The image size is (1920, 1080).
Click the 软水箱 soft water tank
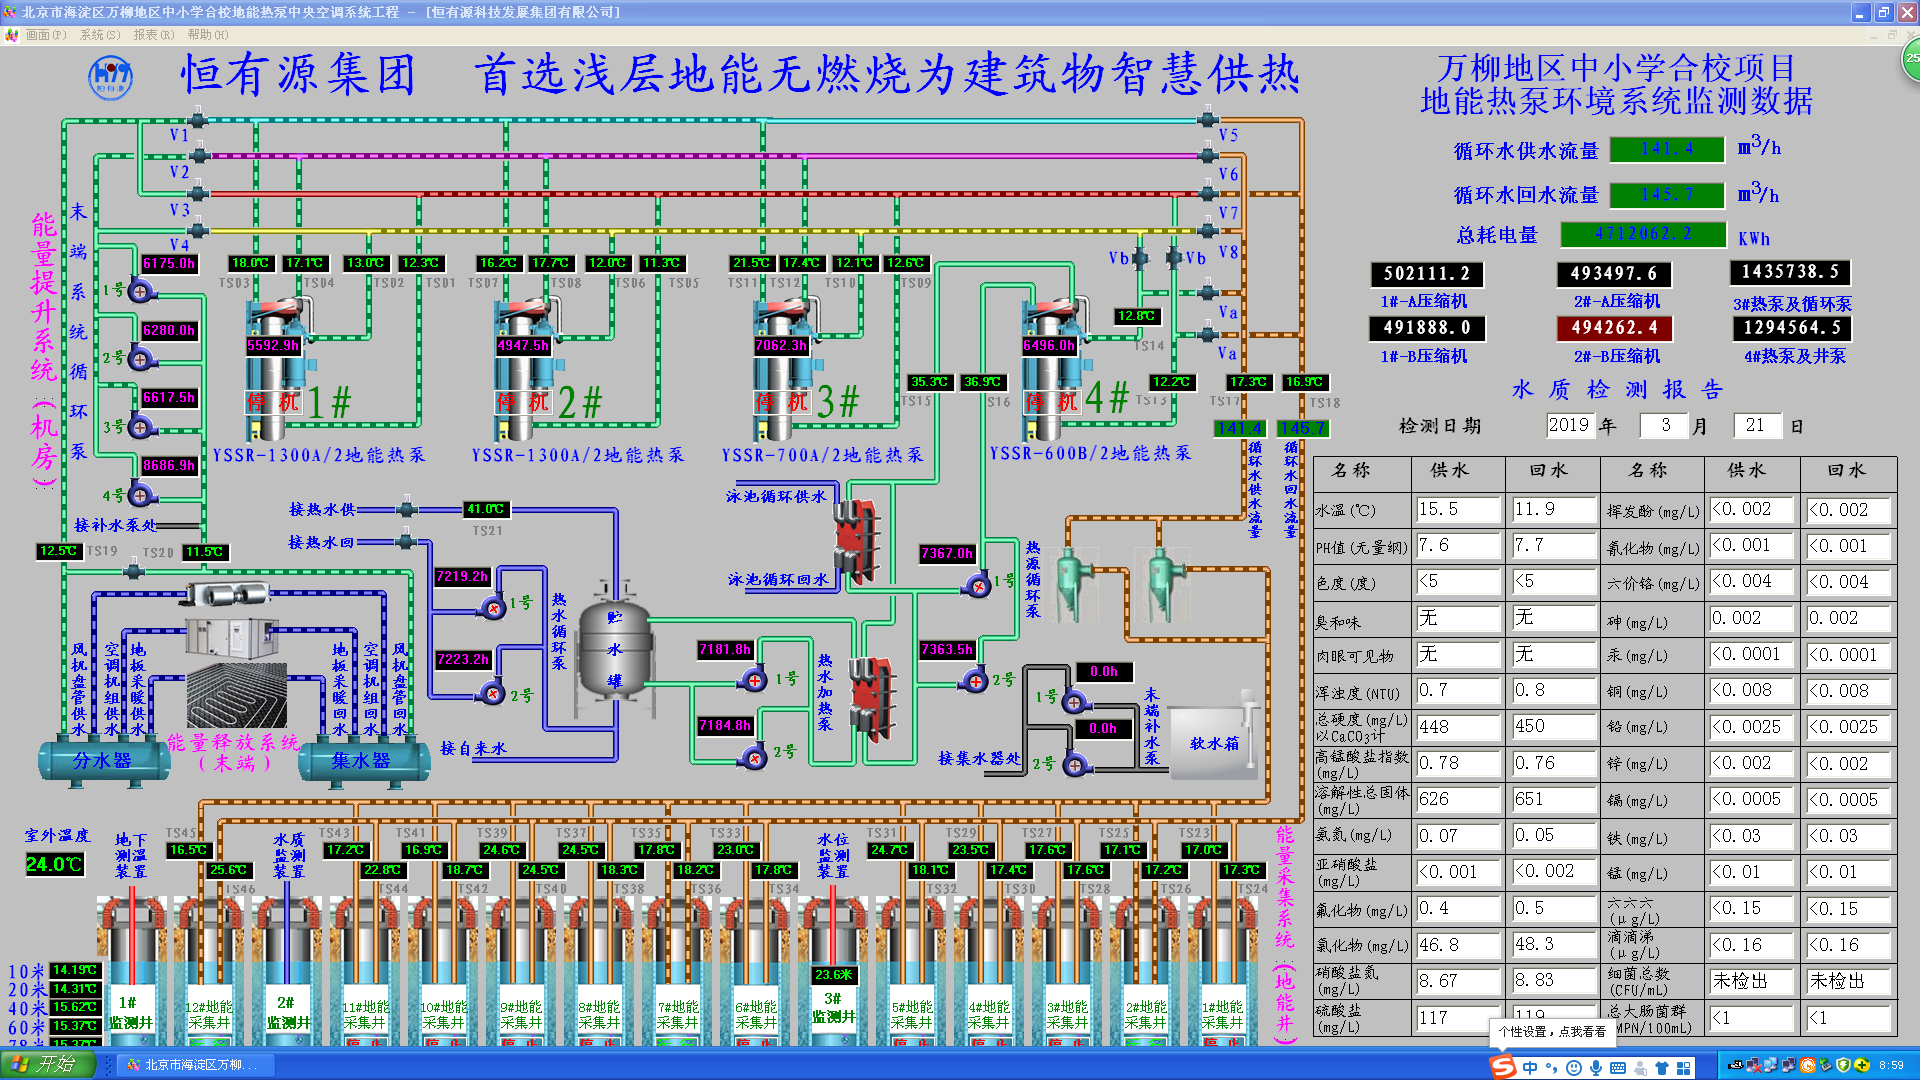point(1214,741)
